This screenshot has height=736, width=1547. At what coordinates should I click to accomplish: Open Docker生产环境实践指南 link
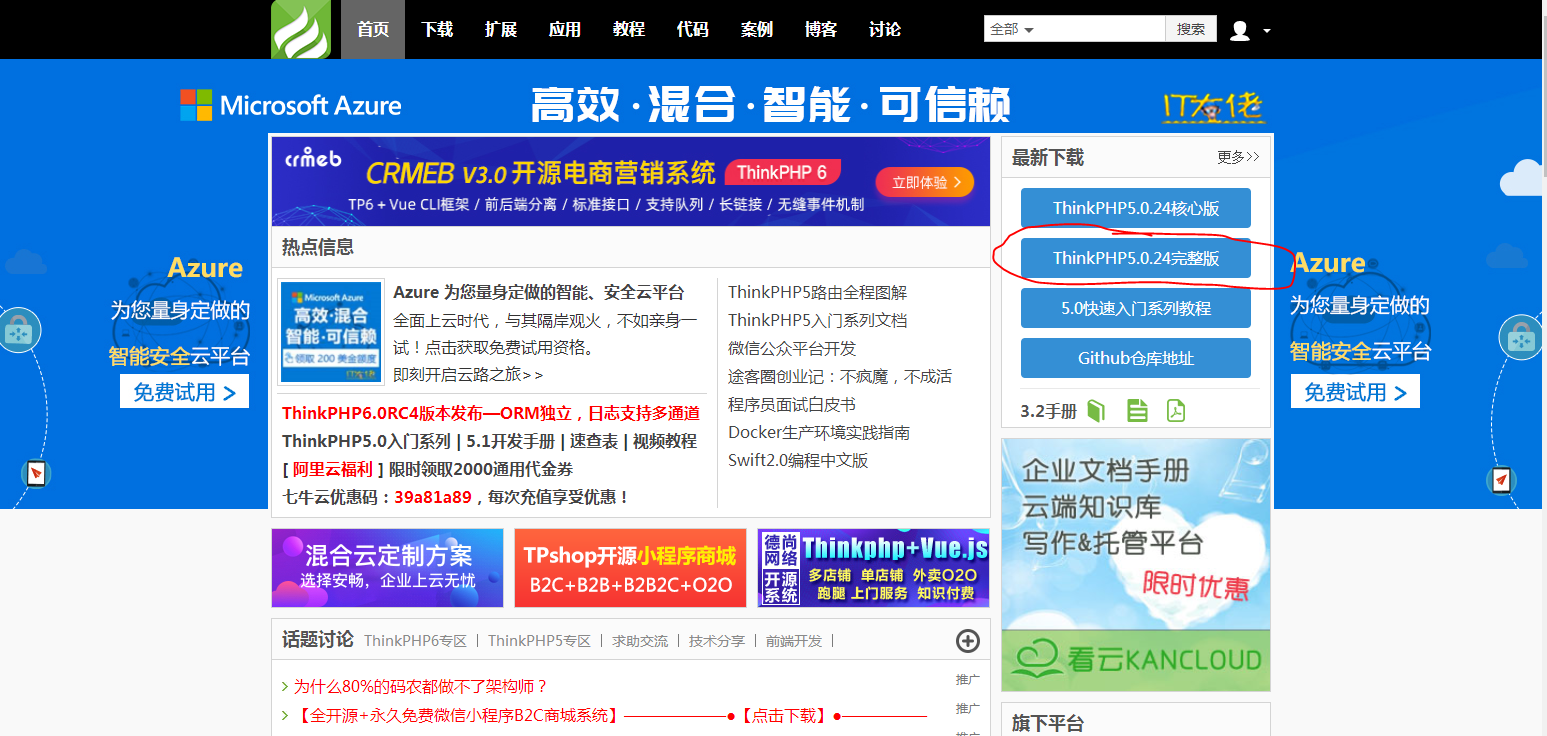tap(819, 432)
